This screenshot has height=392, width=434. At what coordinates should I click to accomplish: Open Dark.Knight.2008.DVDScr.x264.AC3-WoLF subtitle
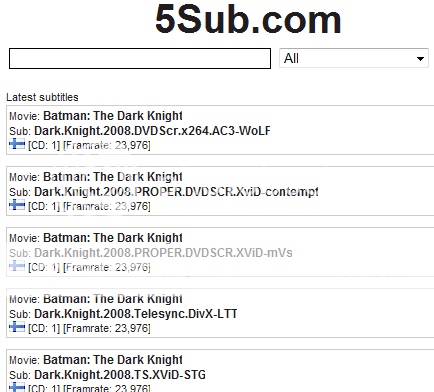[x=152, y=131]
